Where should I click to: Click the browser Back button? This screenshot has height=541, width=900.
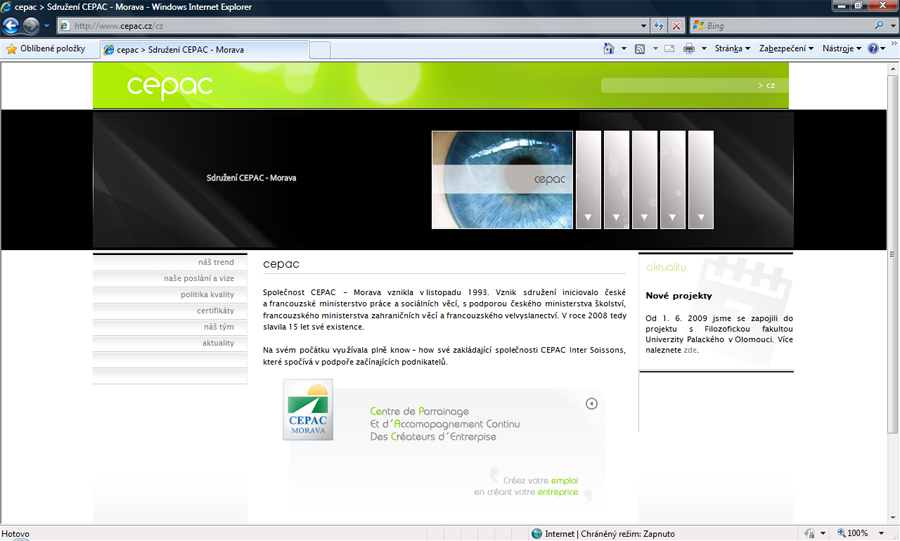point(12,25)
